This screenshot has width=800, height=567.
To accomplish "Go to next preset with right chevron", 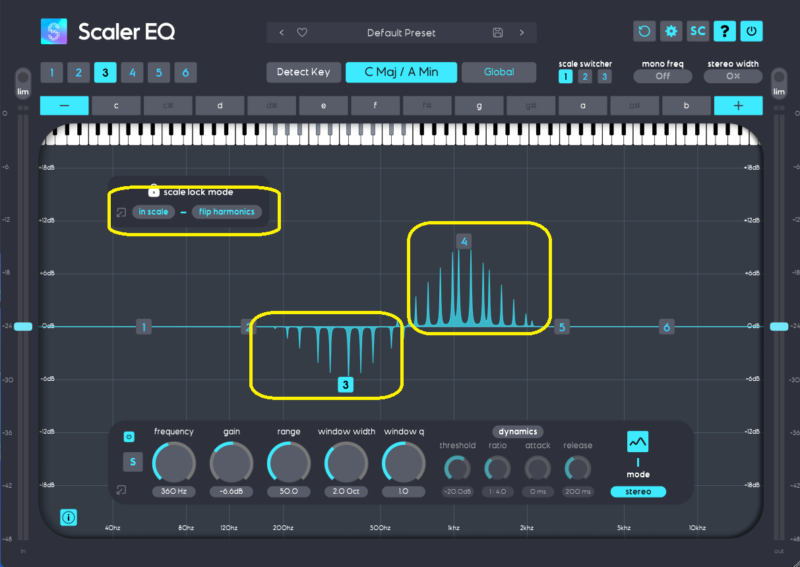I will tap(521, 32).
